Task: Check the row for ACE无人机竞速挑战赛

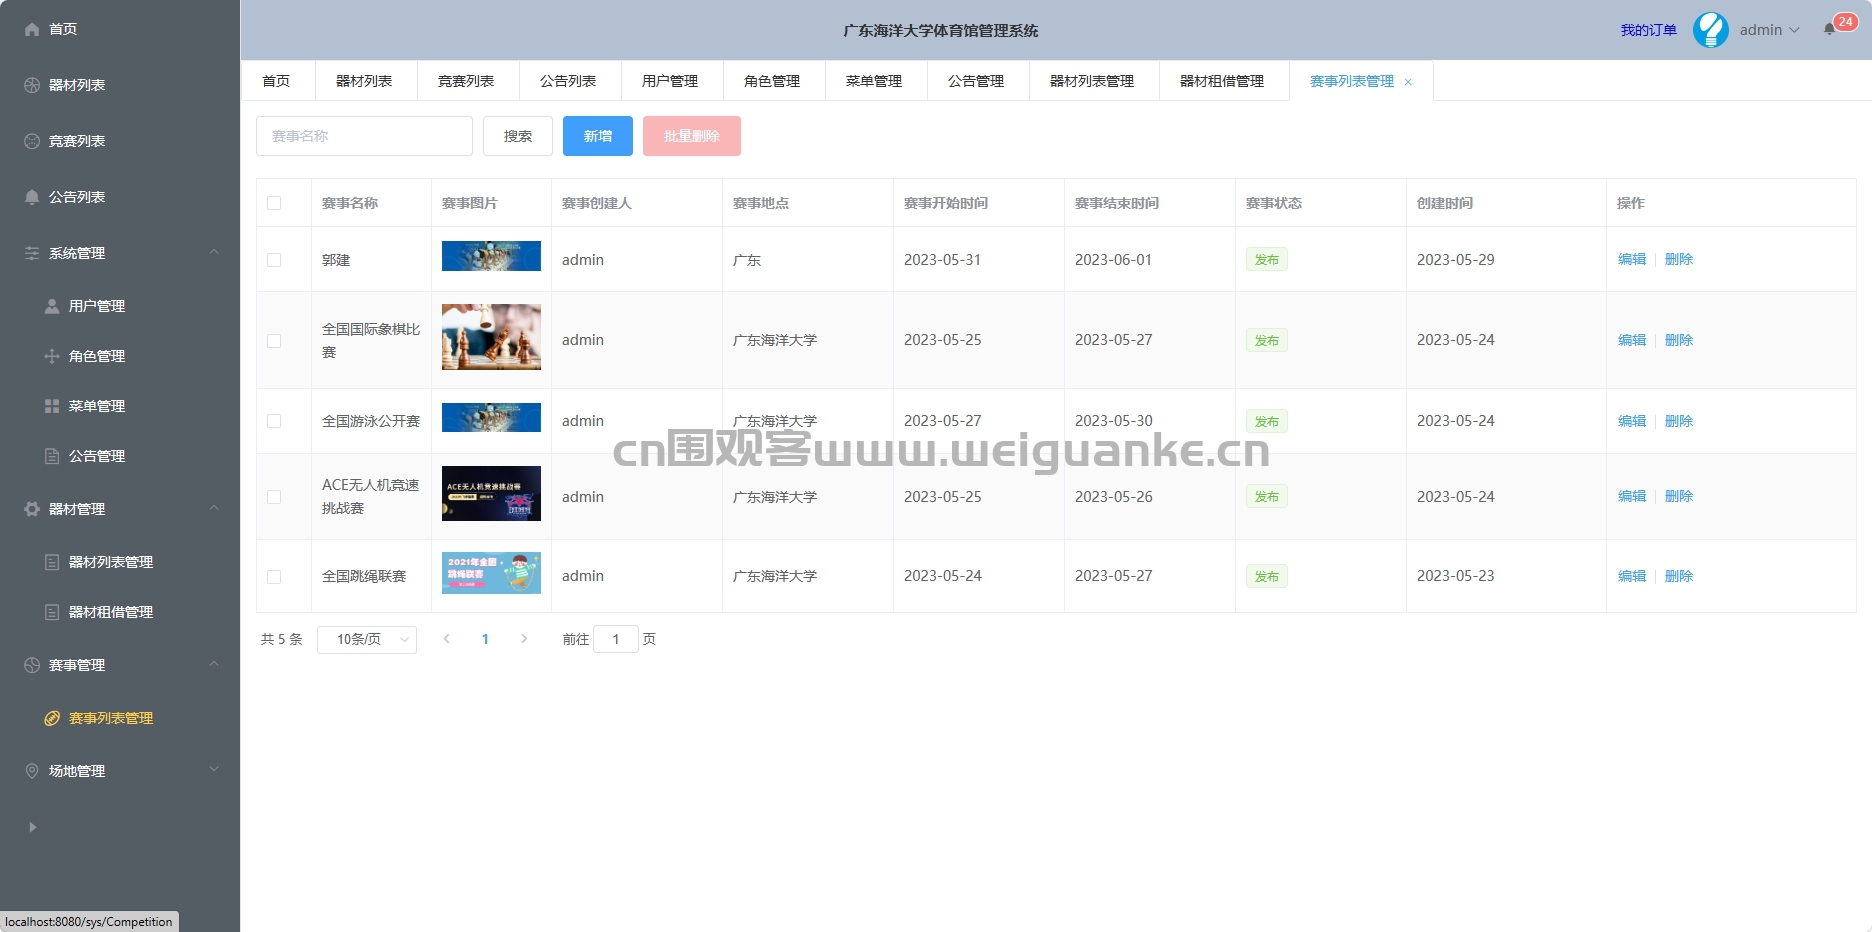Action: tap(274, 497)
